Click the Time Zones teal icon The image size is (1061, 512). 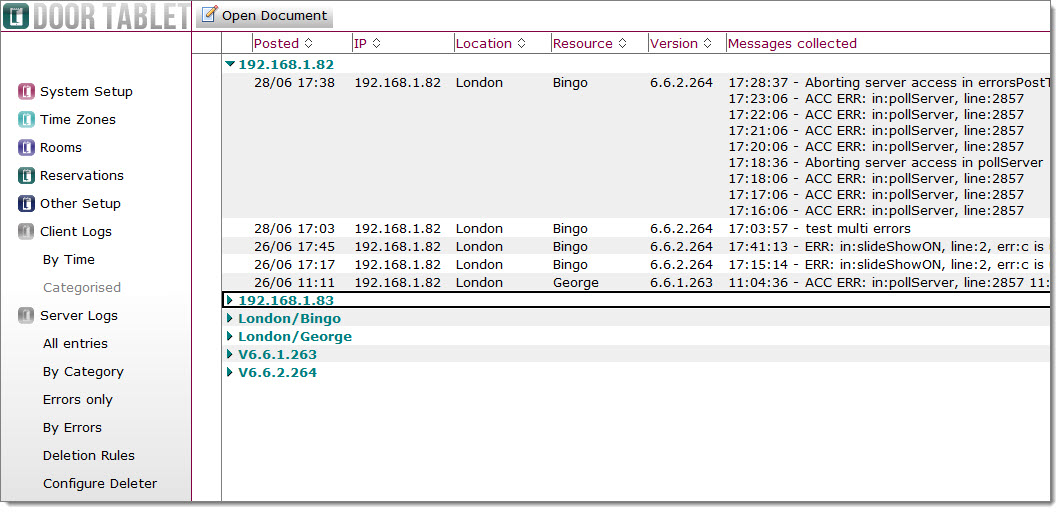(26, 120)
